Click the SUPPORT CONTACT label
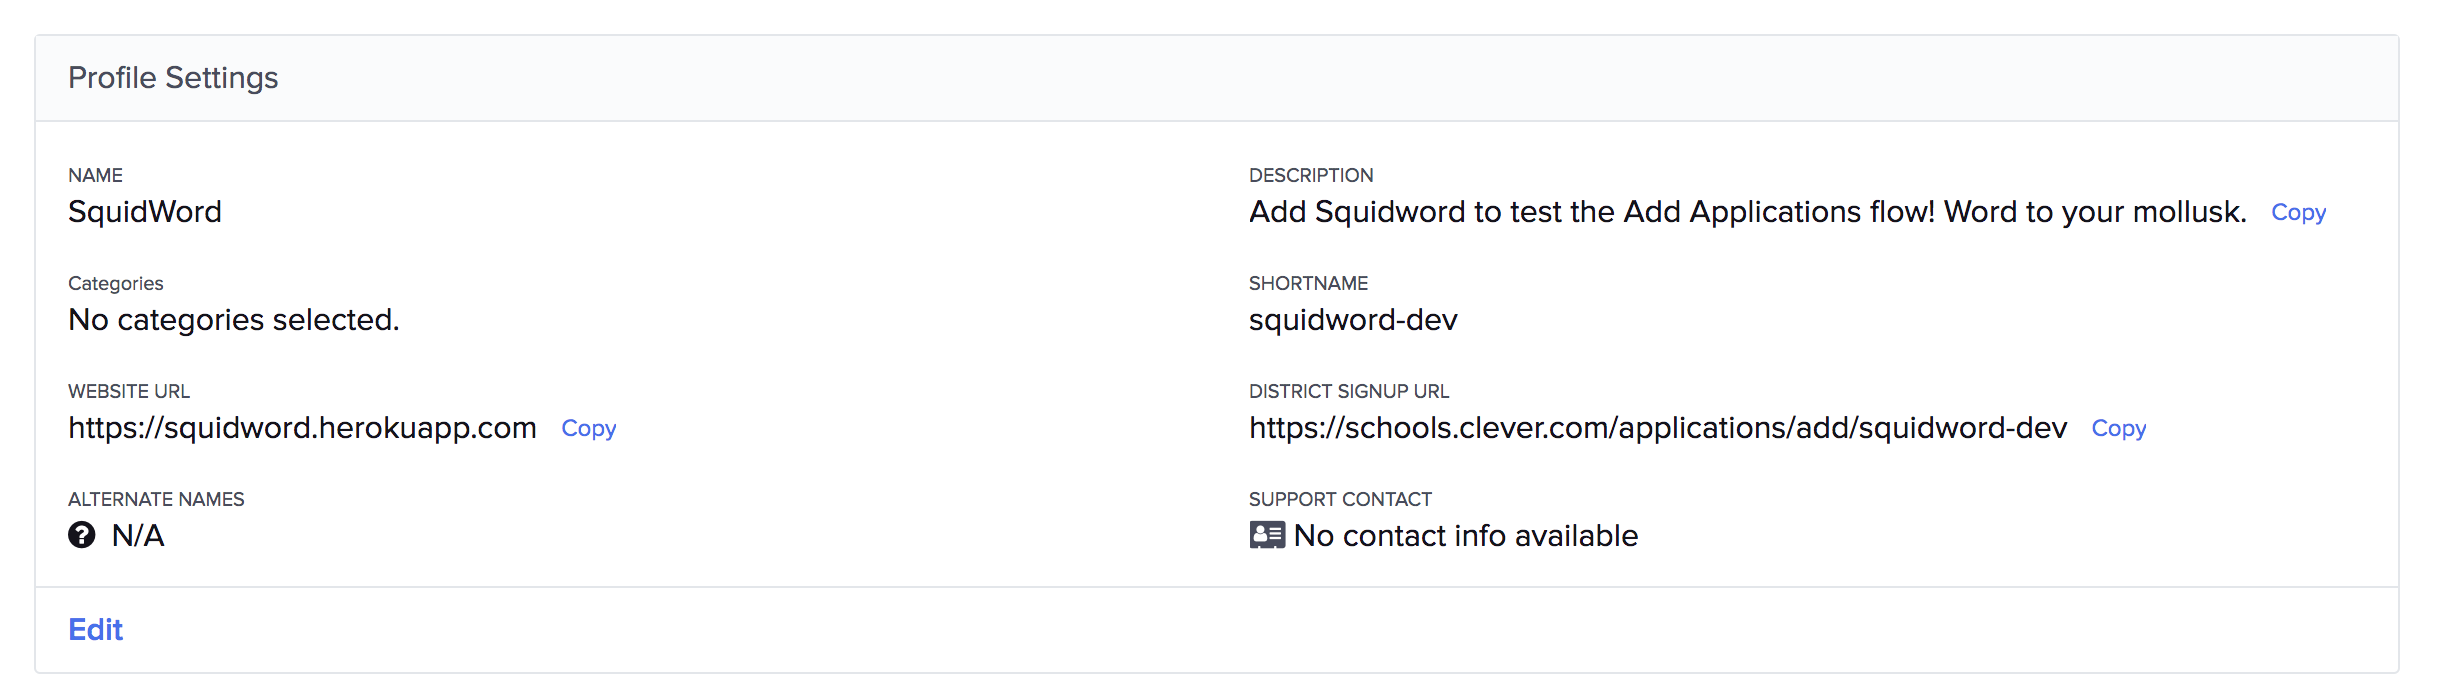 tap(1340, 499)
